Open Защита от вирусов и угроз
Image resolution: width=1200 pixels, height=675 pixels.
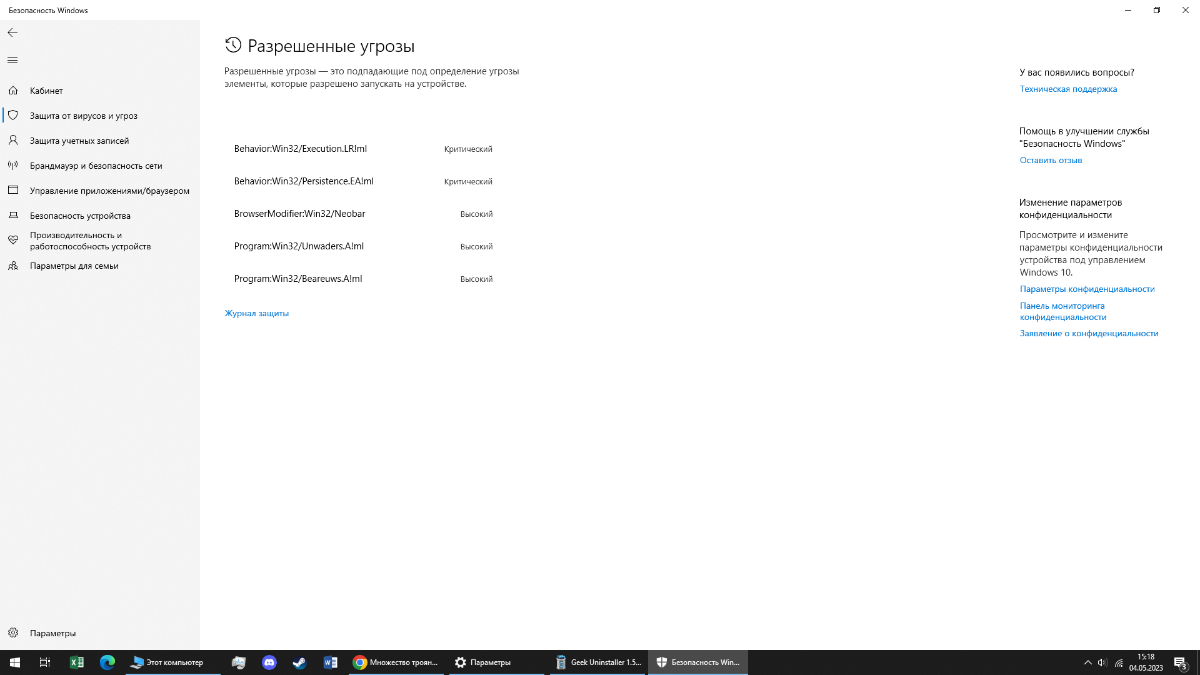tap(100, 116)
